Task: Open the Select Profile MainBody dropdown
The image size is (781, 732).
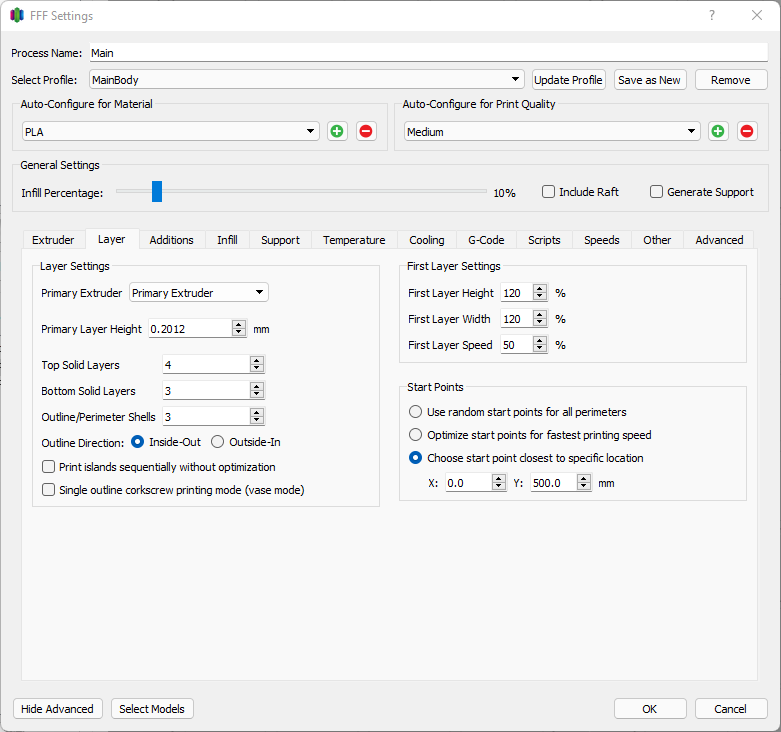Action: pos(307,80)
